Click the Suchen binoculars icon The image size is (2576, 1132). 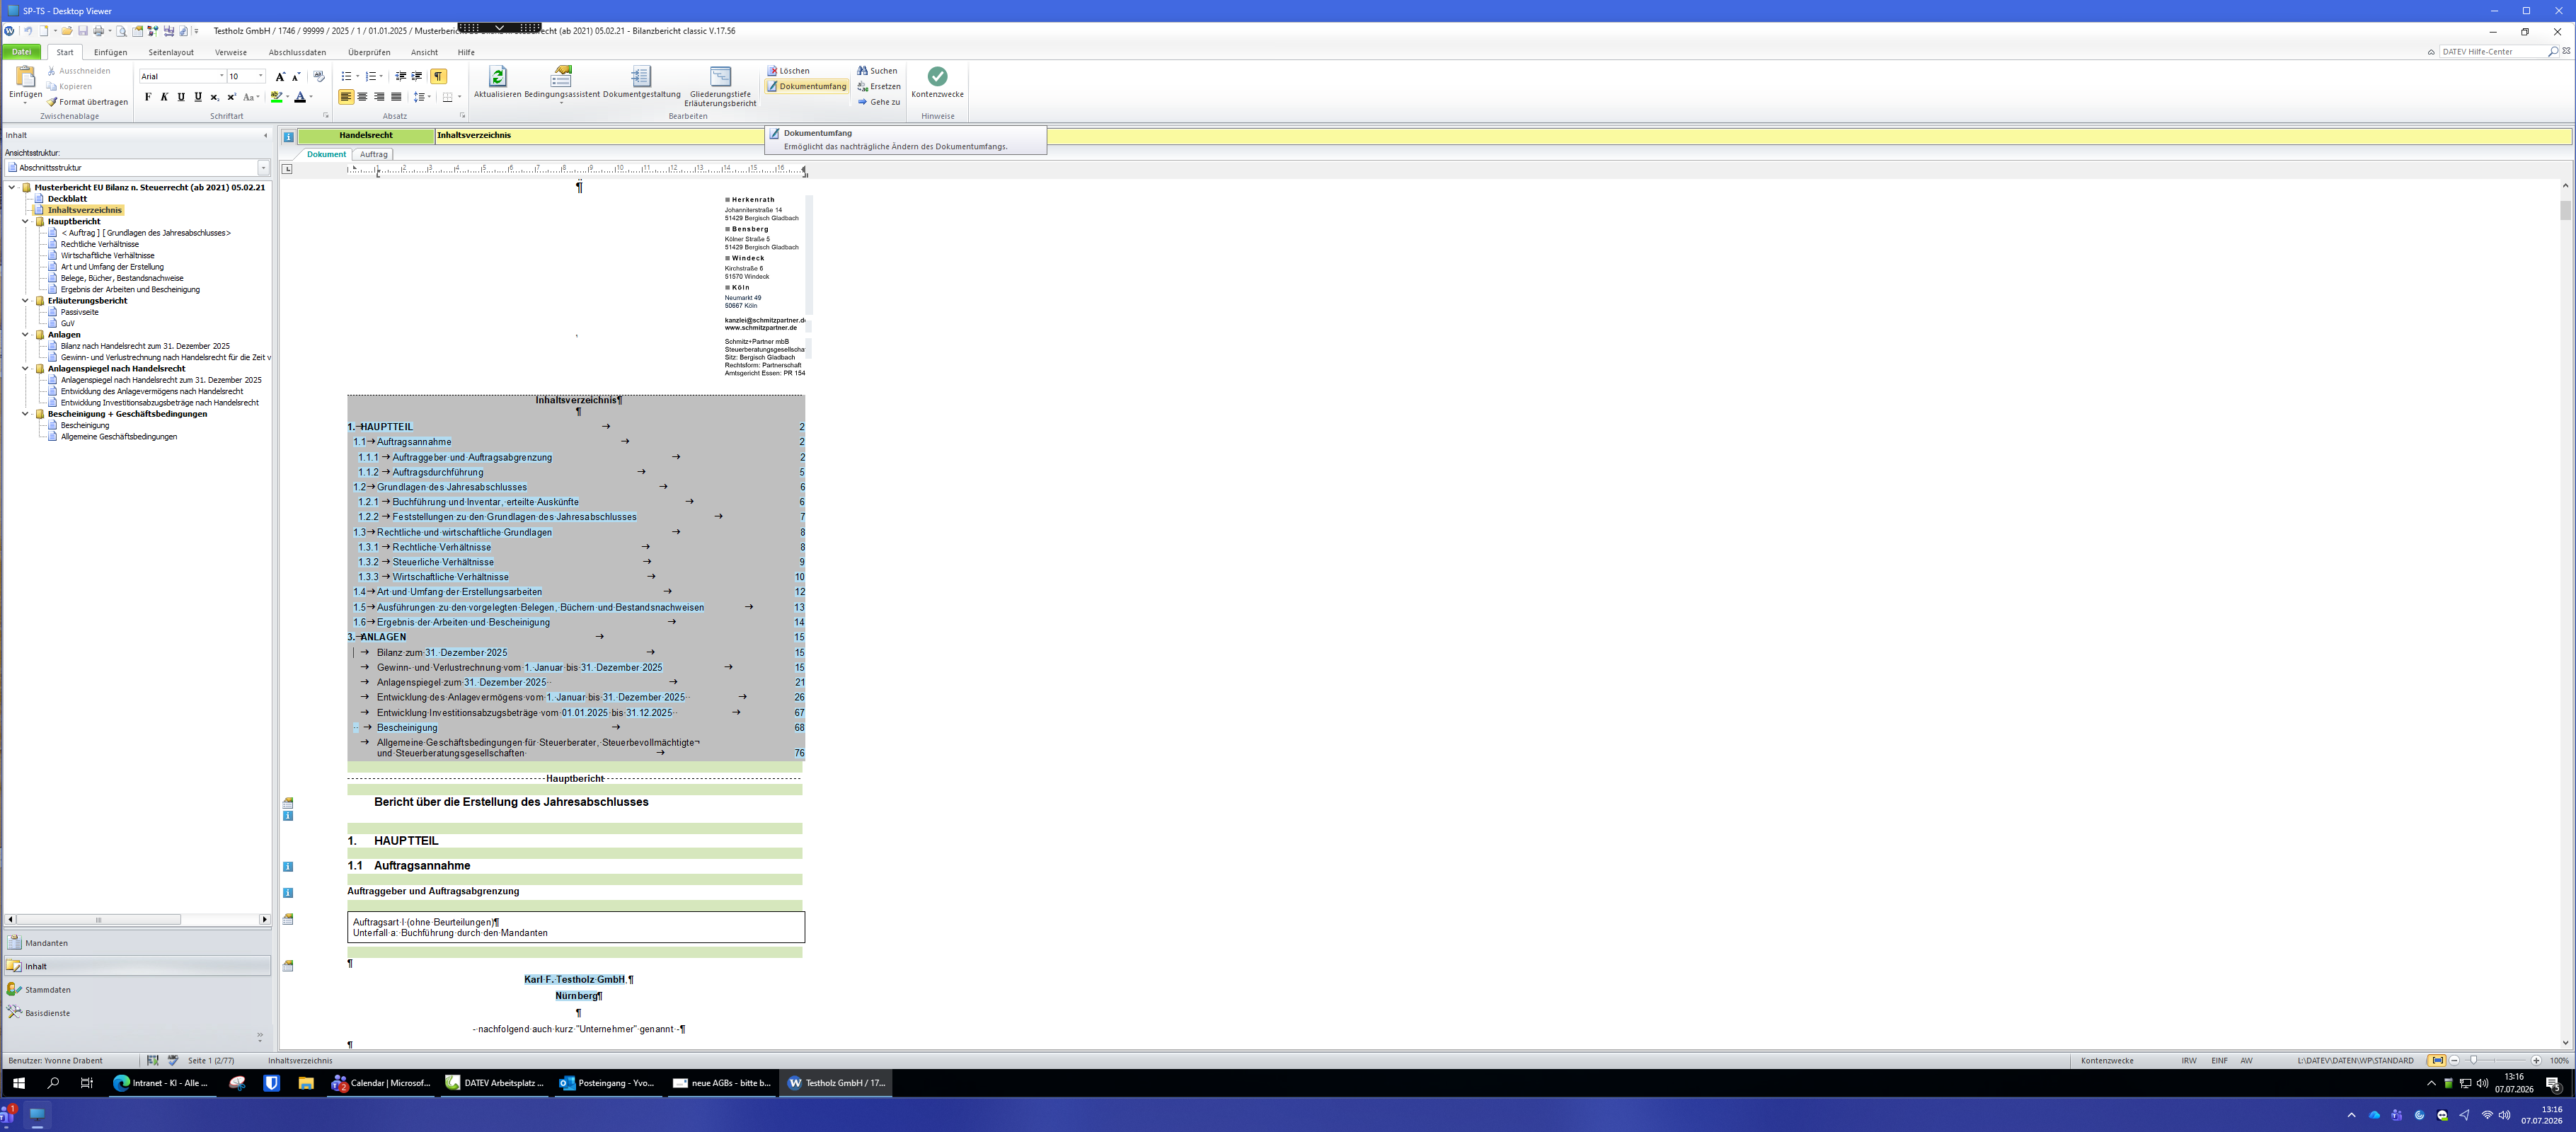pos(862,71)
